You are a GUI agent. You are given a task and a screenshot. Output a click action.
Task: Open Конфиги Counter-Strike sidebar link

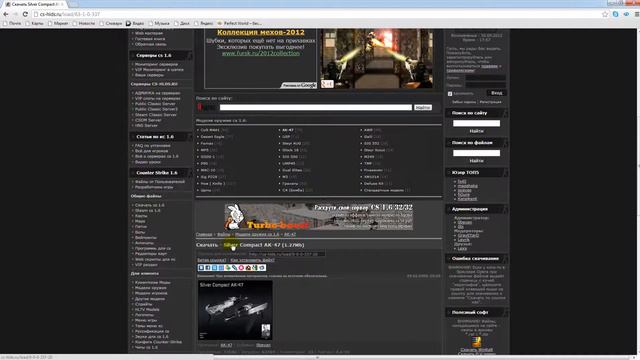pyautogui.click(x=158, y=342)
